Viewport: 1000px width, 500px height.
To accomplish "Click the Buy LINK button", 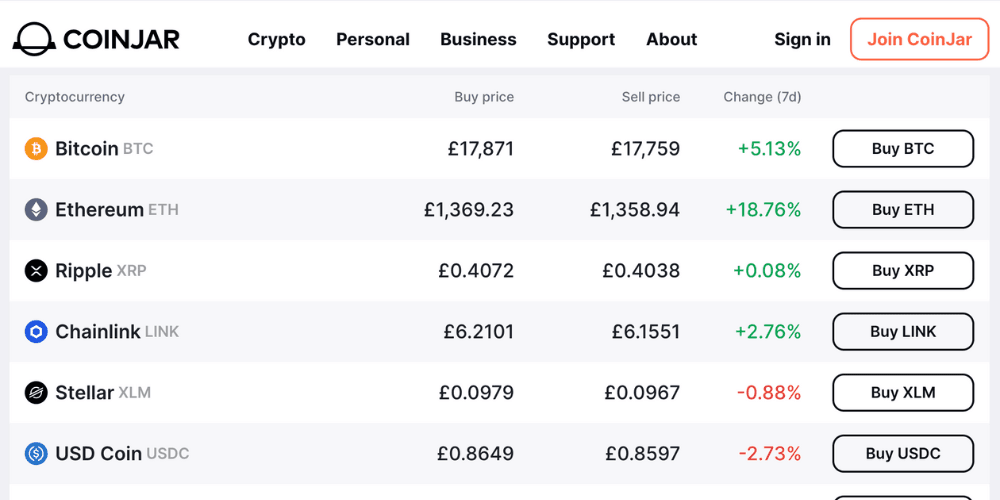I will [x=903, y=332].
